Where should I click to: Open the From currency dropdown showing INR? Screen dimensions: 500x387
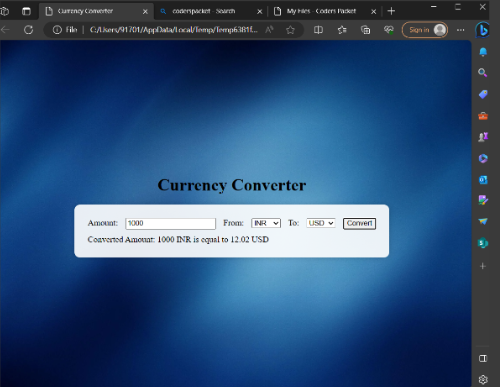click(266, 223)
